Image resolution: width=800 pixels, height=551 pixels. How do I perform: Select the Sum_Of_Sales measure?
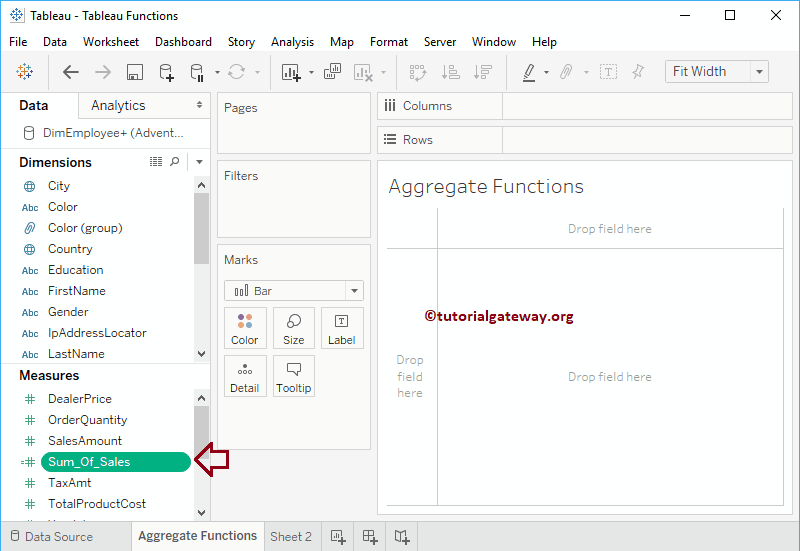[x=116, y=462]
